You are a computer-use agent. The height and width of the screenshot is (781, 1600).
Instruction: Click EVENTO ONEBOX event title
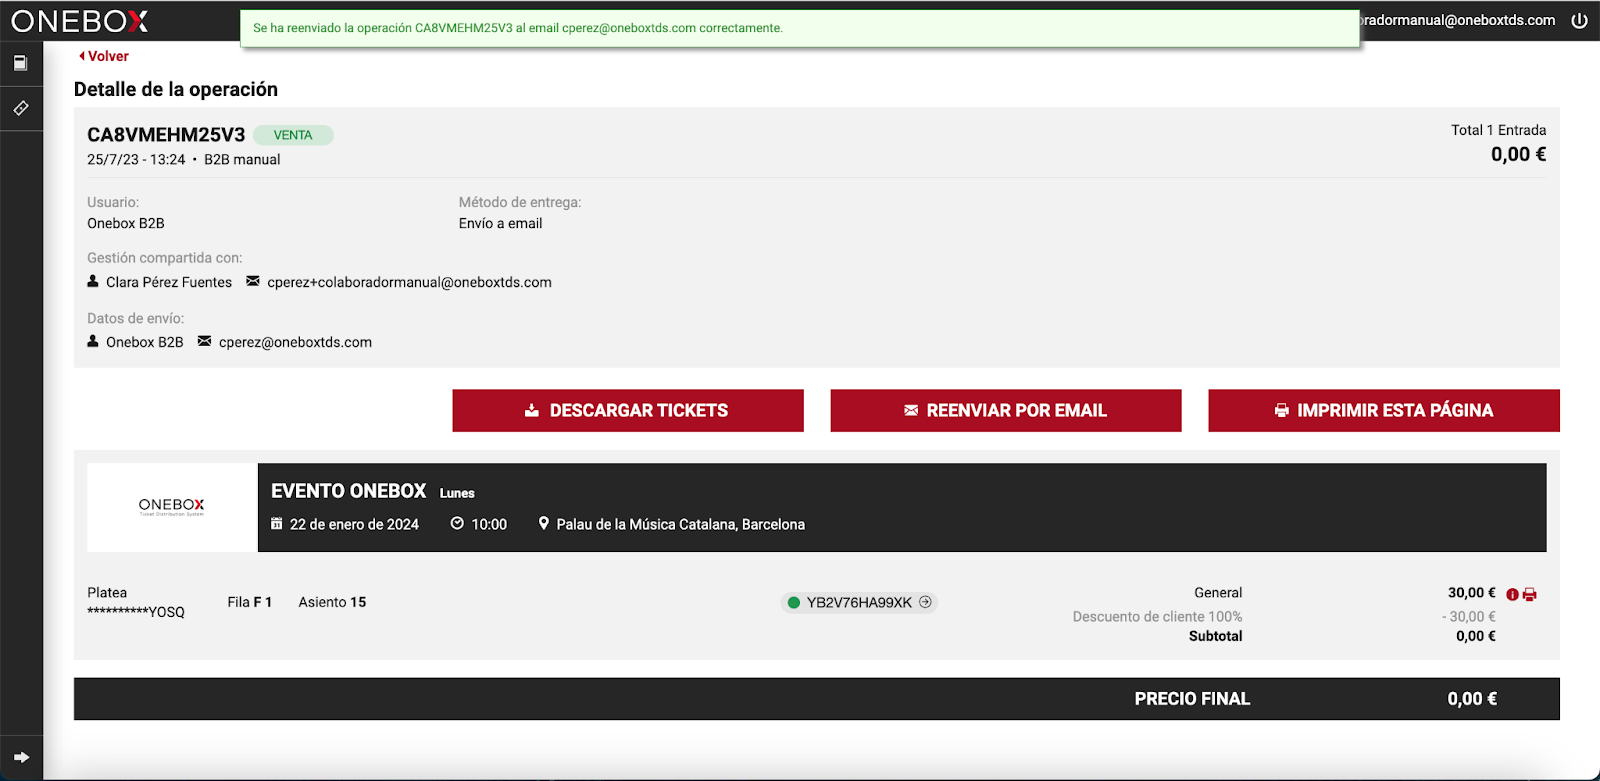pos(349,491)
